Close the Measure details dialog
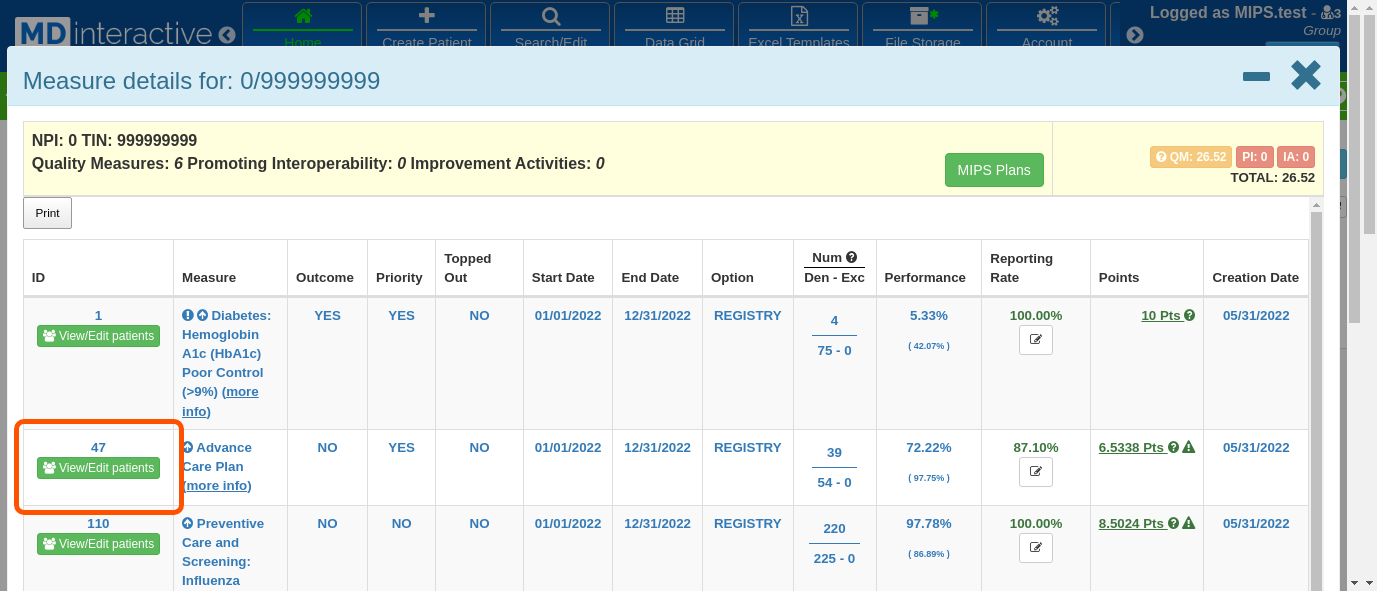 click(1305, 76)
